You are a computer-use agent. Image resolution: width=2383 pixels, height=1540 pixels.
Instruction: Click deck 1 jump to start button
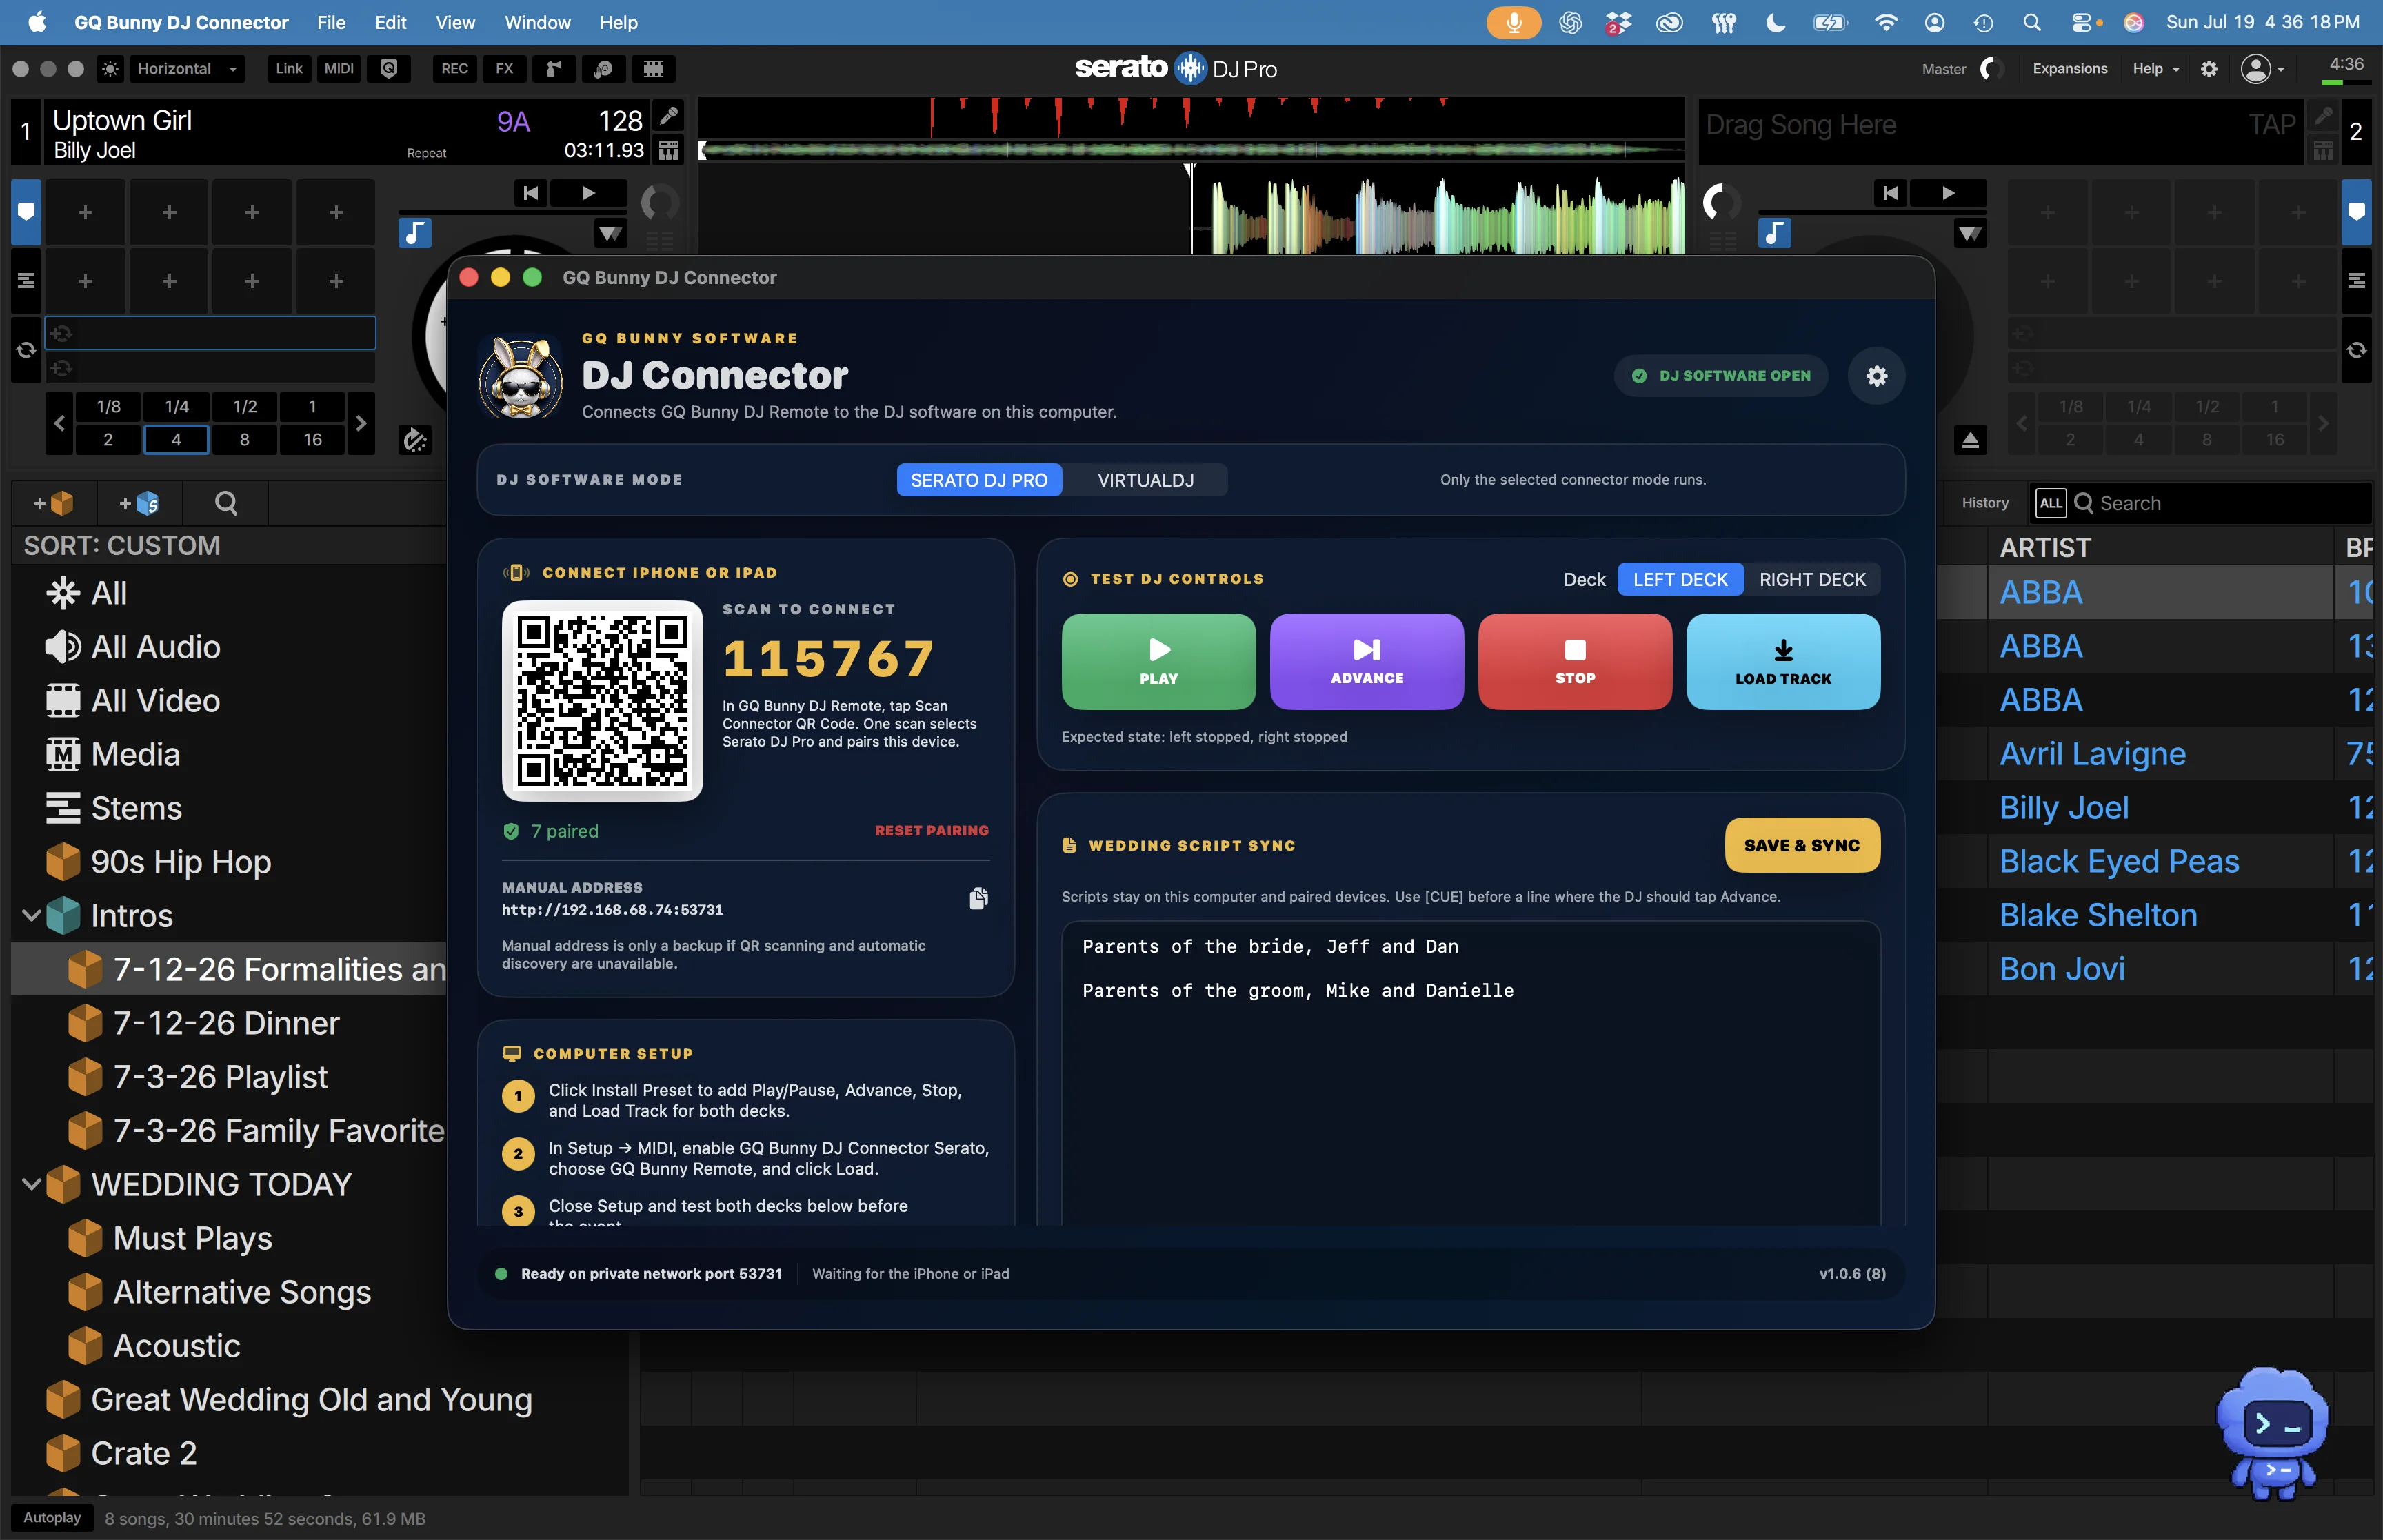pos(531,193)
